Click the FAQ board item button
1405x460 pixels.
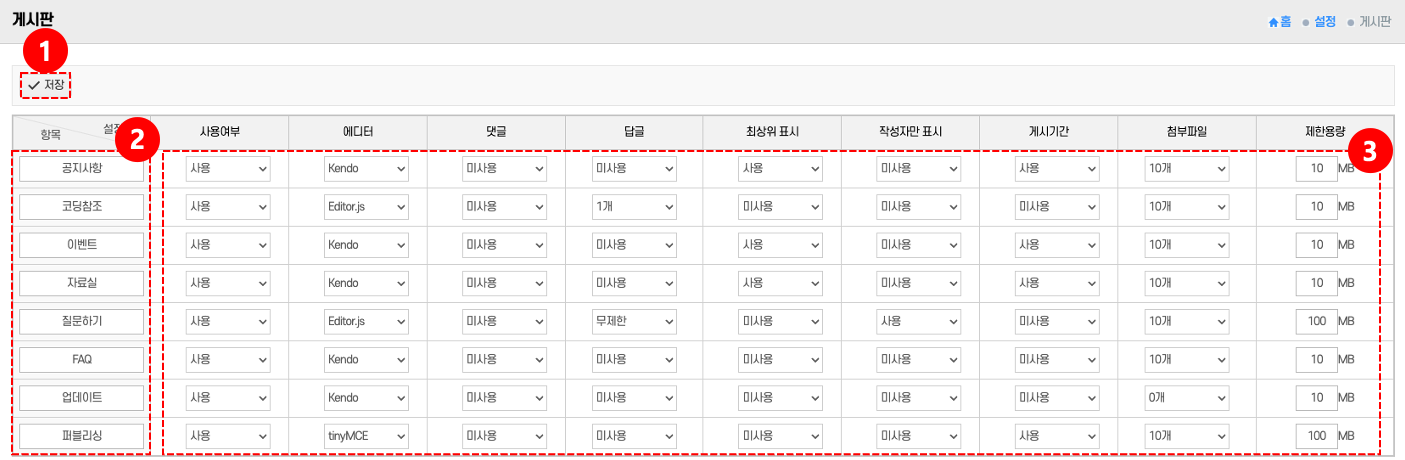pos(81,359)
